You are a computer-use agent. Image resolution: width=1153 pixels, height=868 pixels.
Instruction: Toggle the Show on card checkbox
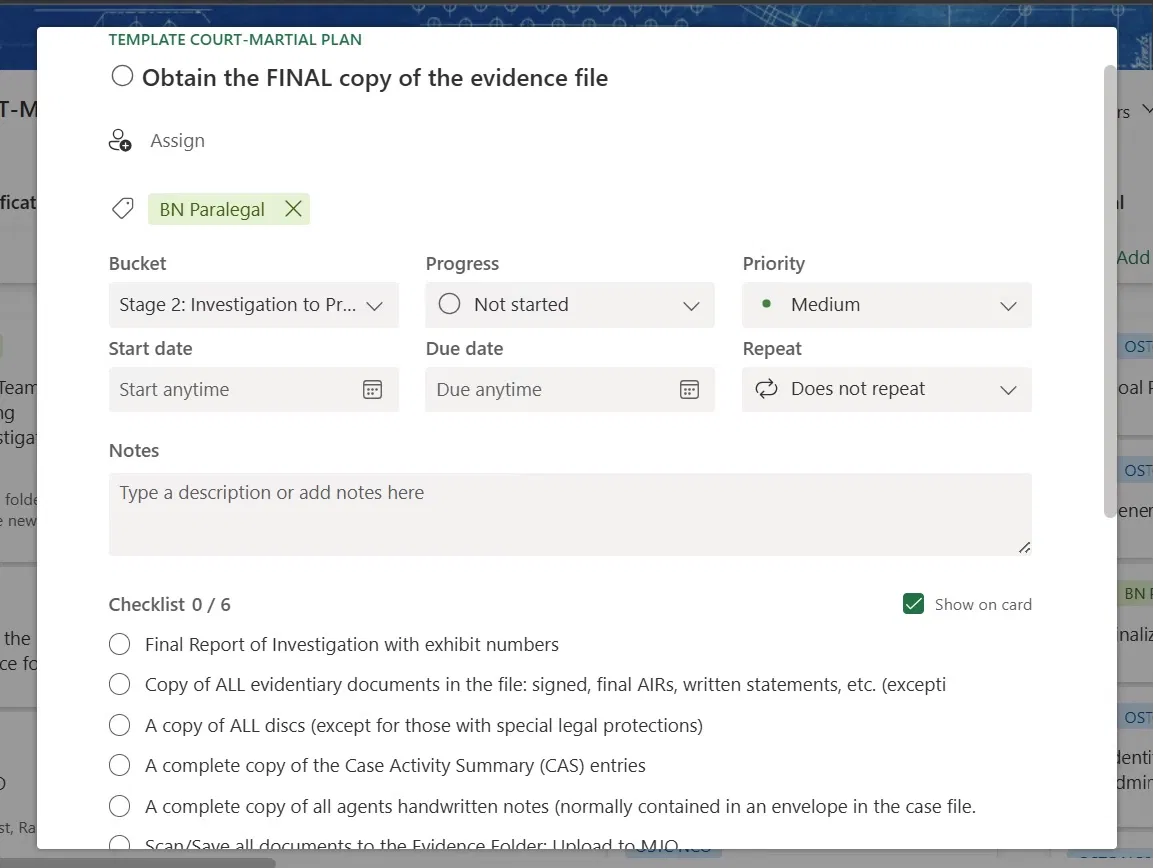[913, 604]
